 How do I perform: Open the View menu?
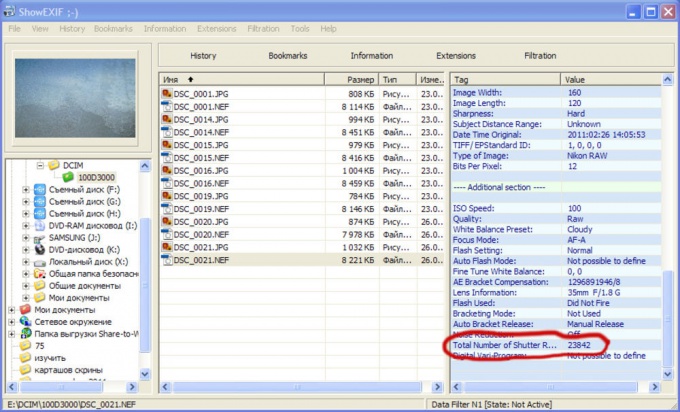(x=40, y=29)
